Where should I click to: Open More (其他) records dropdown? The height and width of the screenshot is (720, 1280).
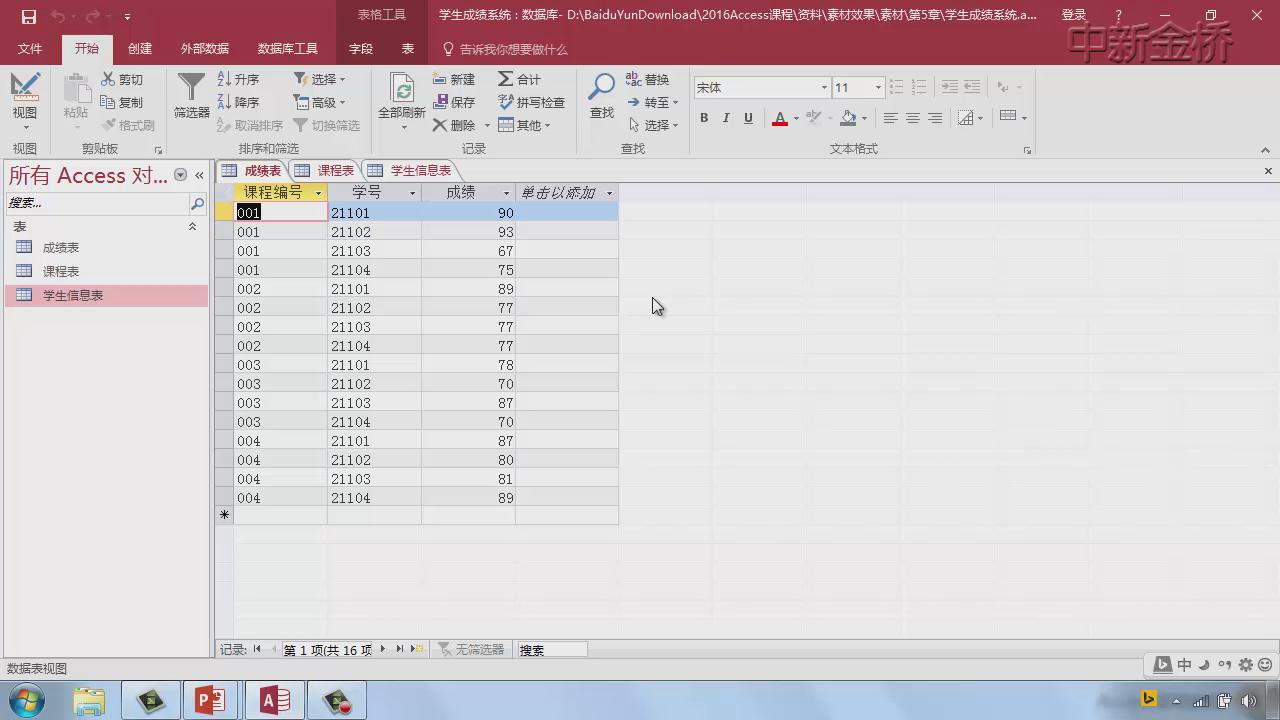point(524,125)
